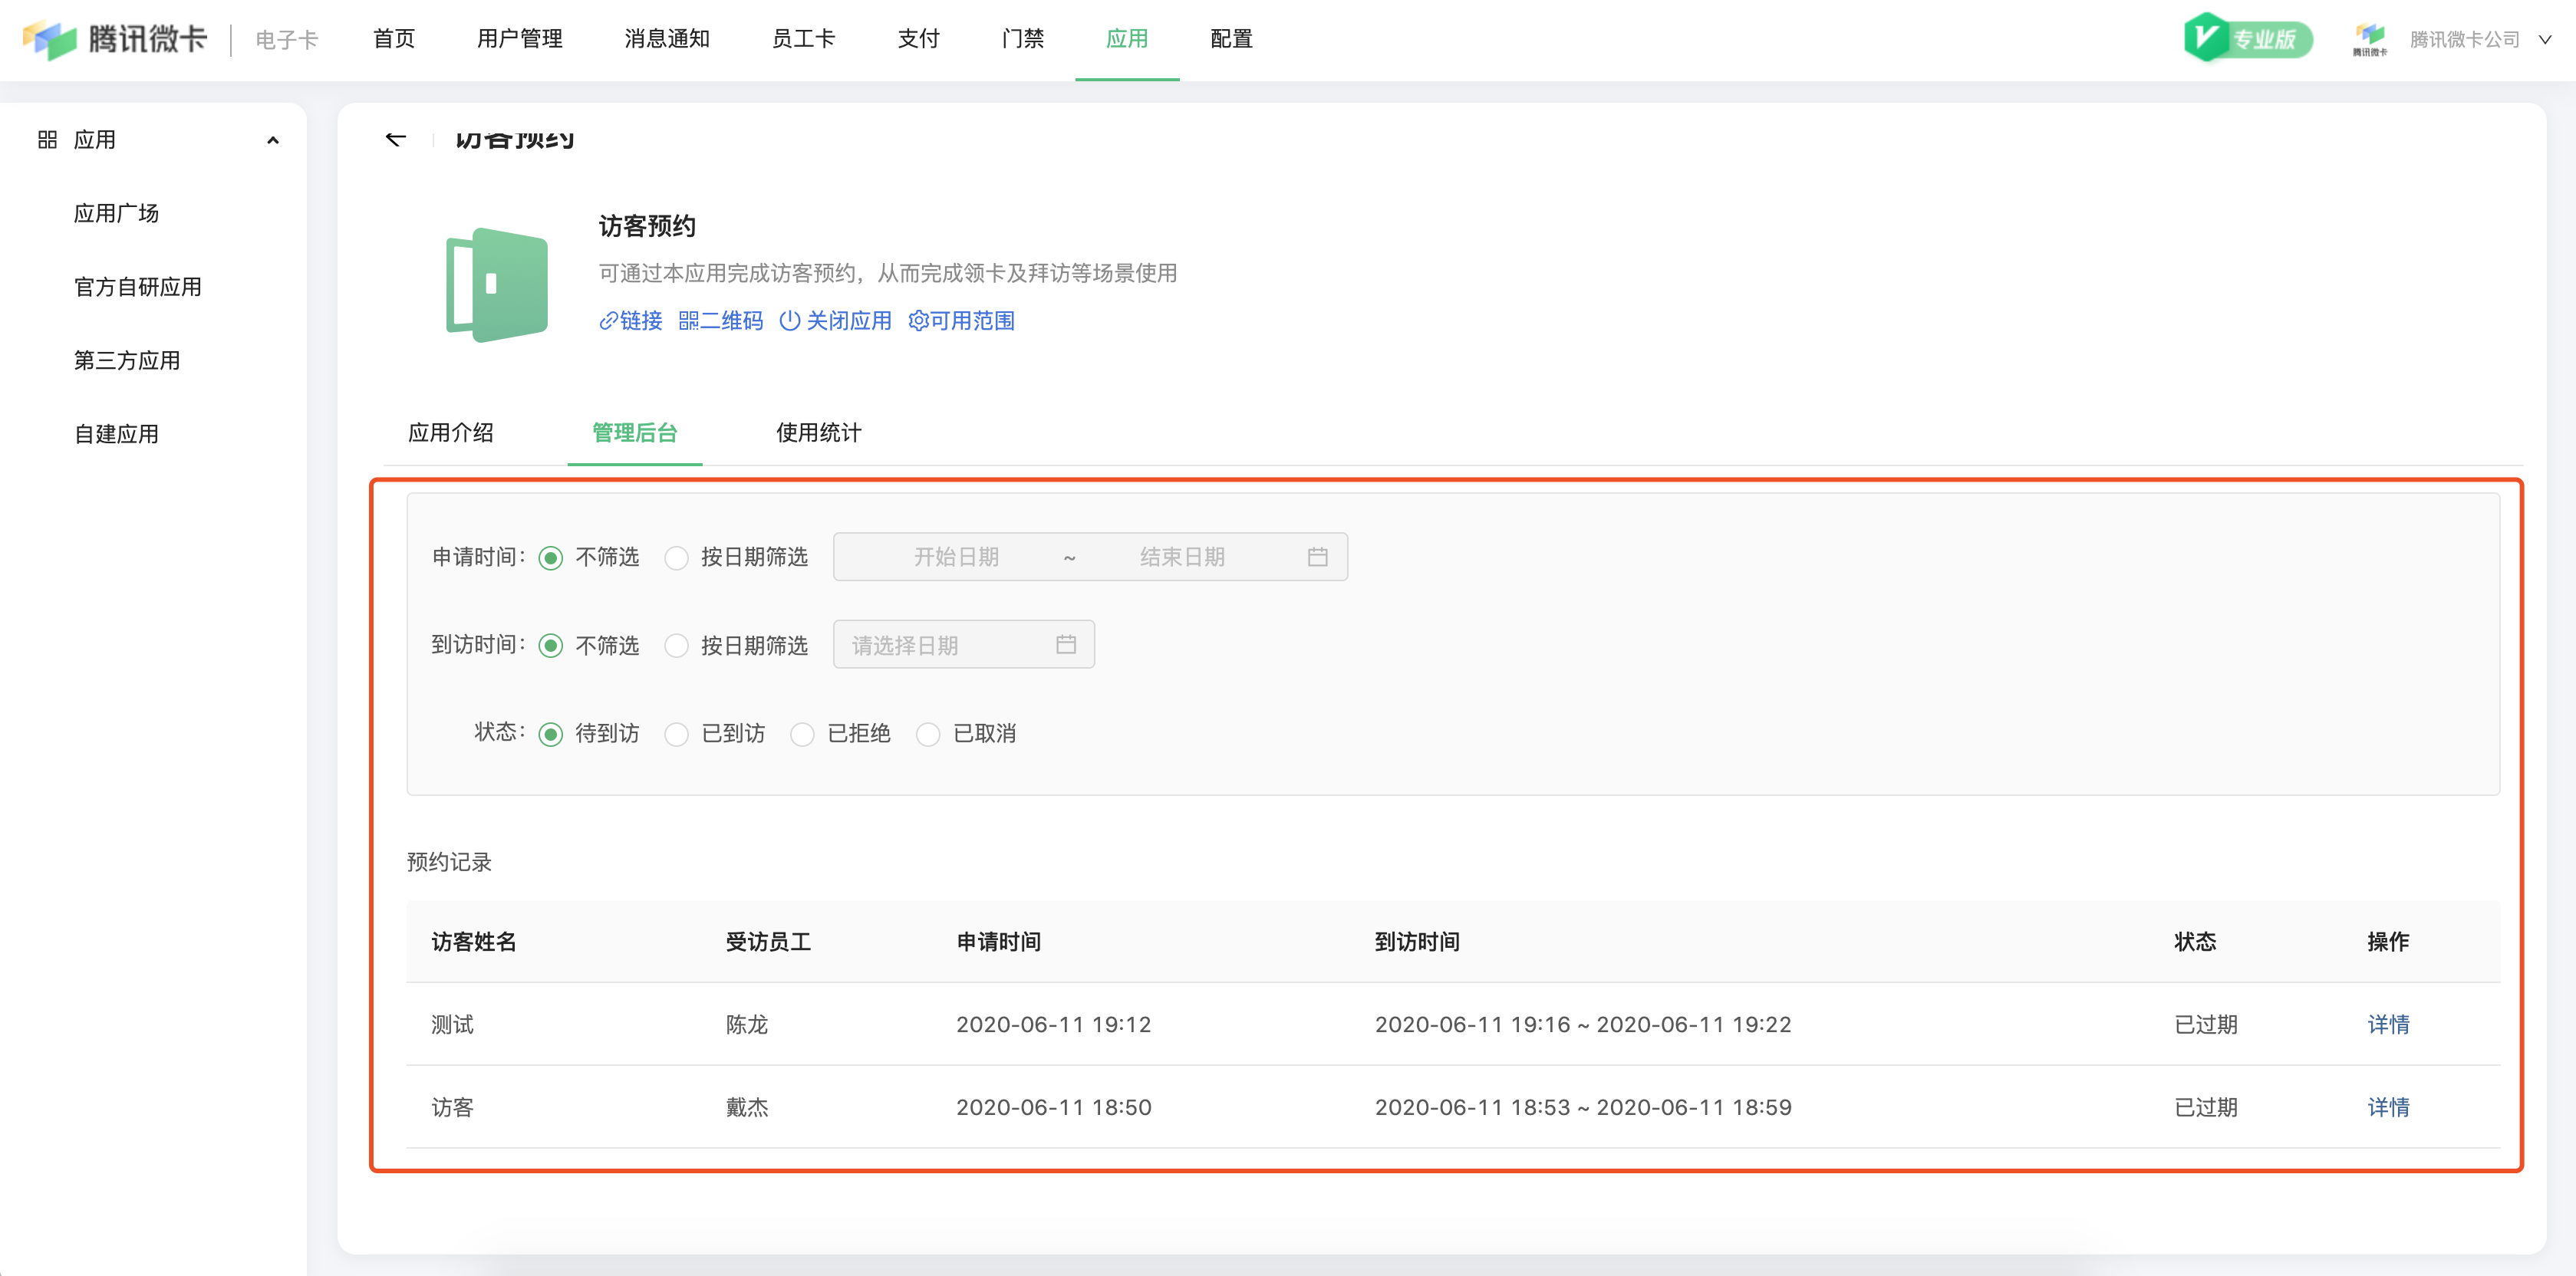Click 申请时间 2020-06-11 19:12 cell
The image size is (2576, 1276).
coord(1053,1024)
